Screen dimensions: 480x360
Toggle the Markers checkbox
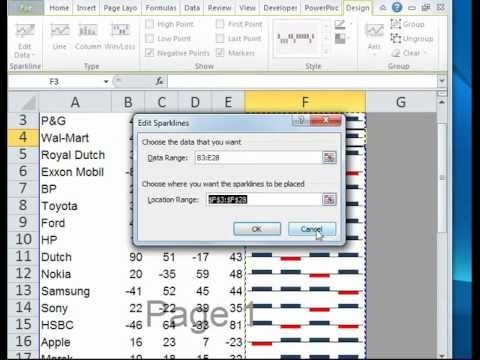click(x=220, y=53)
